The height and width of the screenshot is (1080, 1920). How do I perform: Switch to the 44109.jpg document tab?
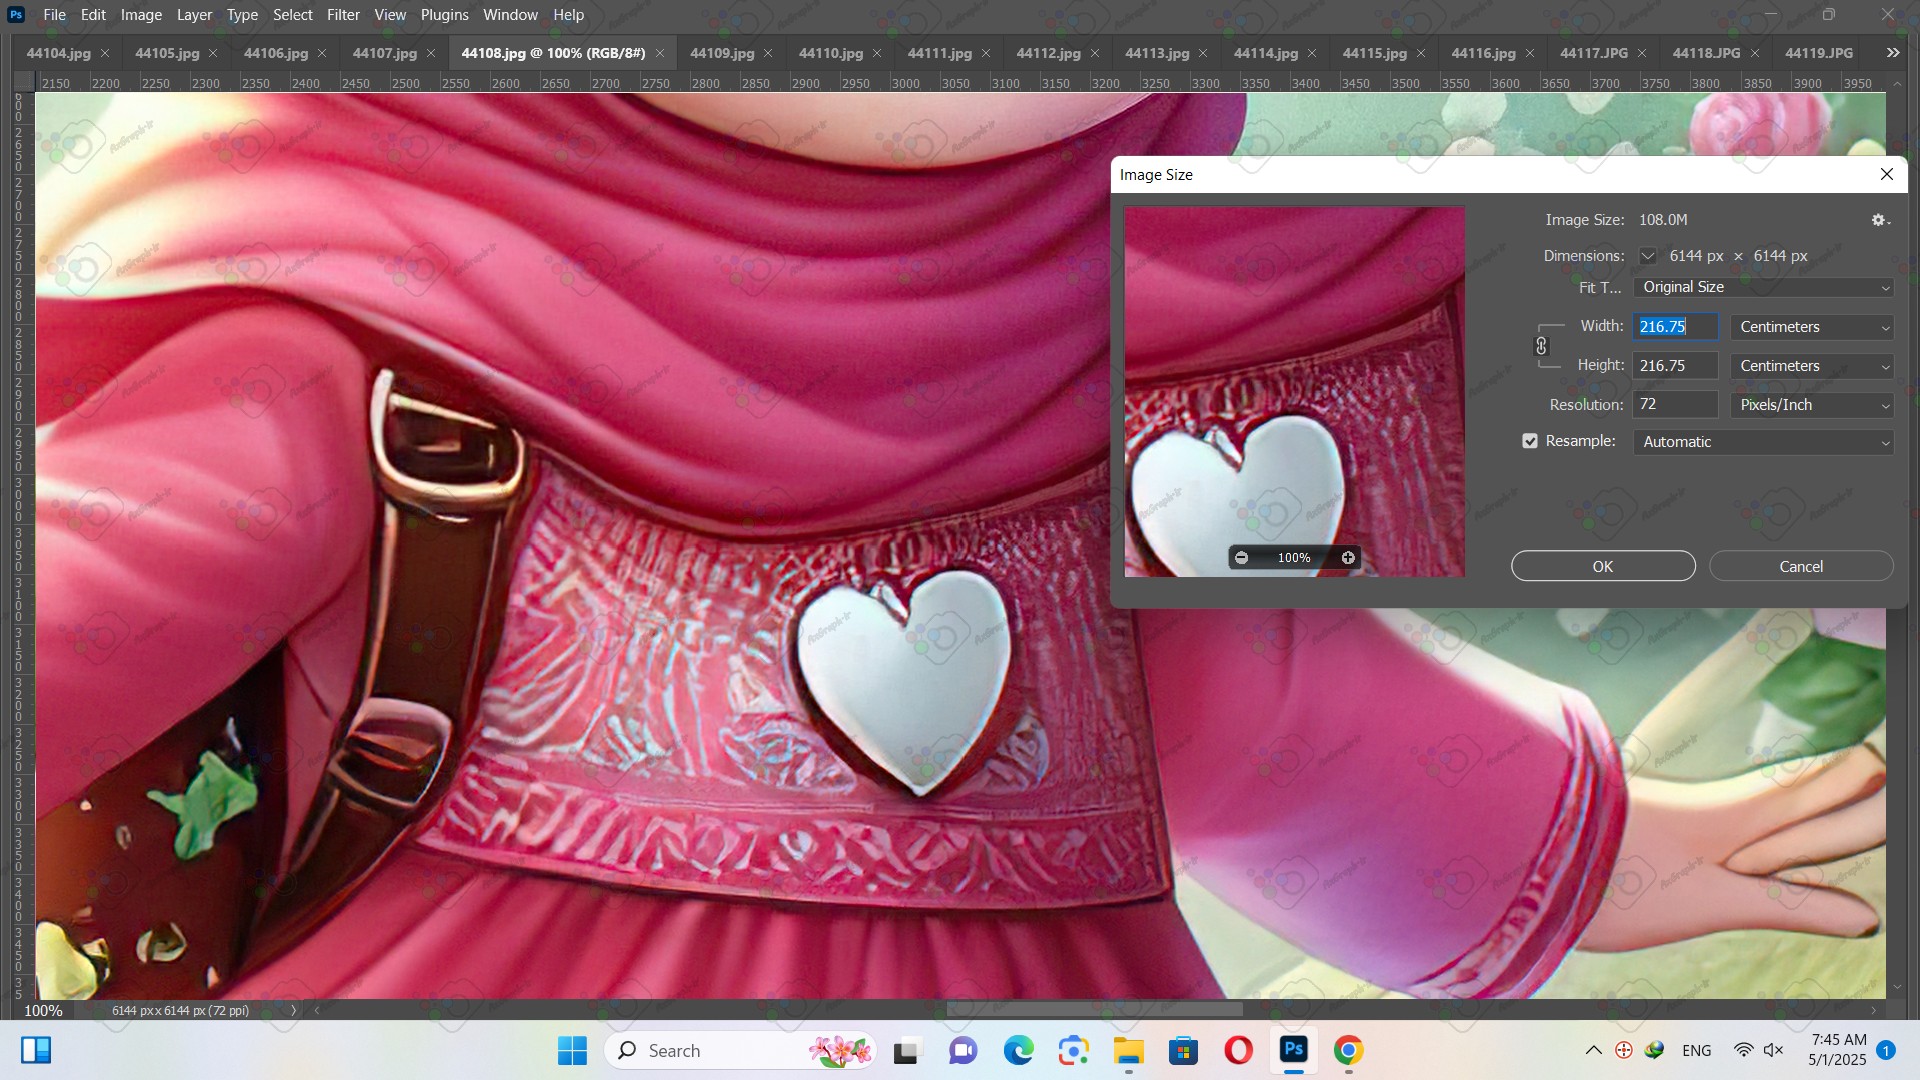click(721, 53)
